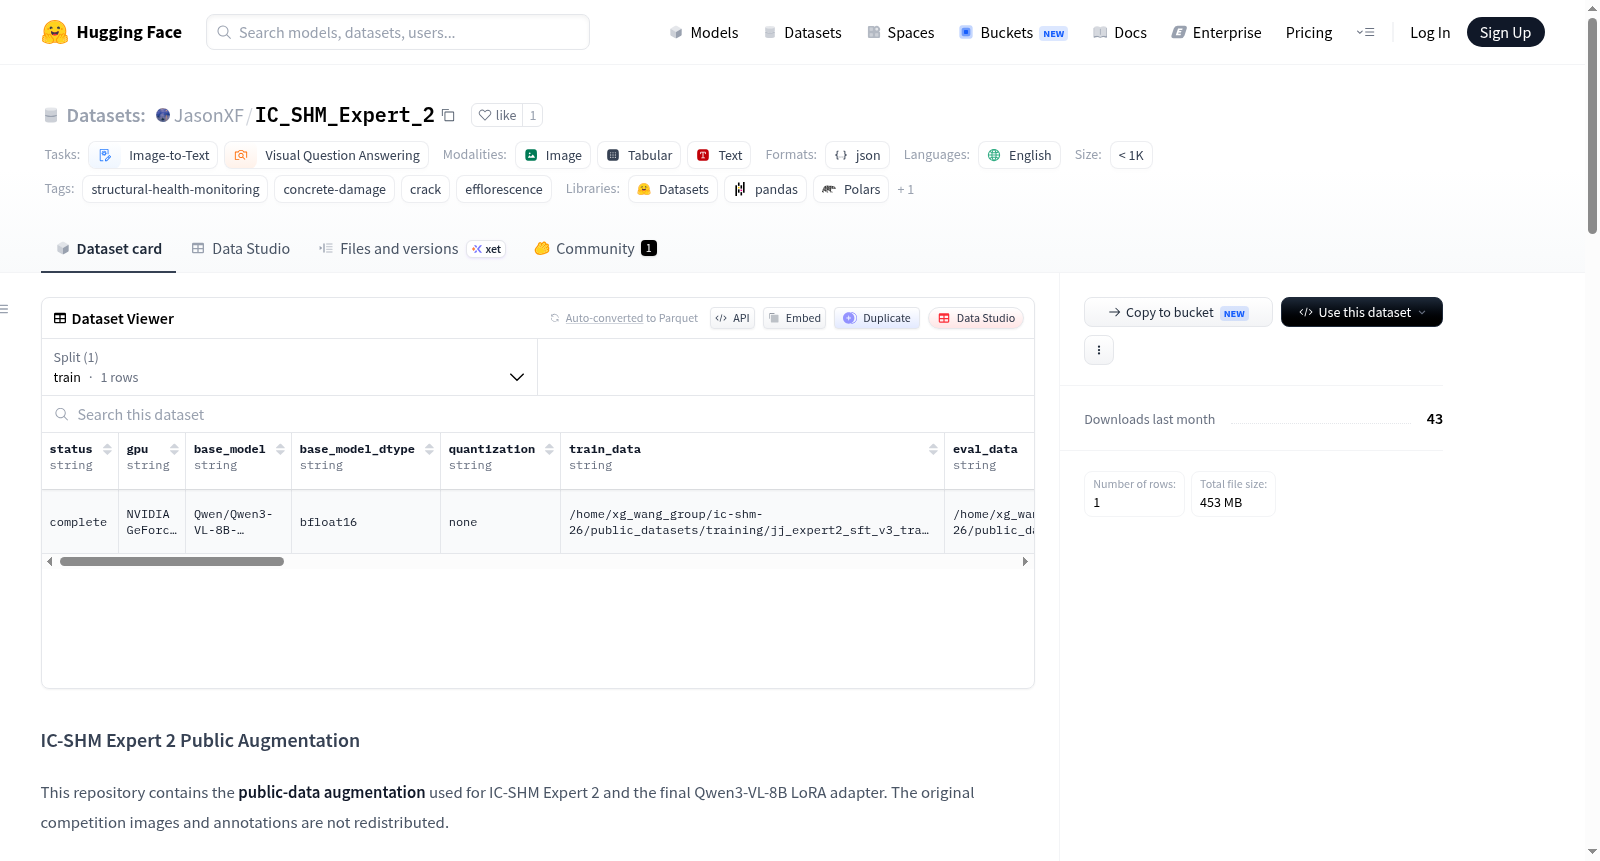This screenshot has width=1600, height=861.
Task: Click the 'complete' status cell
Action: click(x=78, y=522)
